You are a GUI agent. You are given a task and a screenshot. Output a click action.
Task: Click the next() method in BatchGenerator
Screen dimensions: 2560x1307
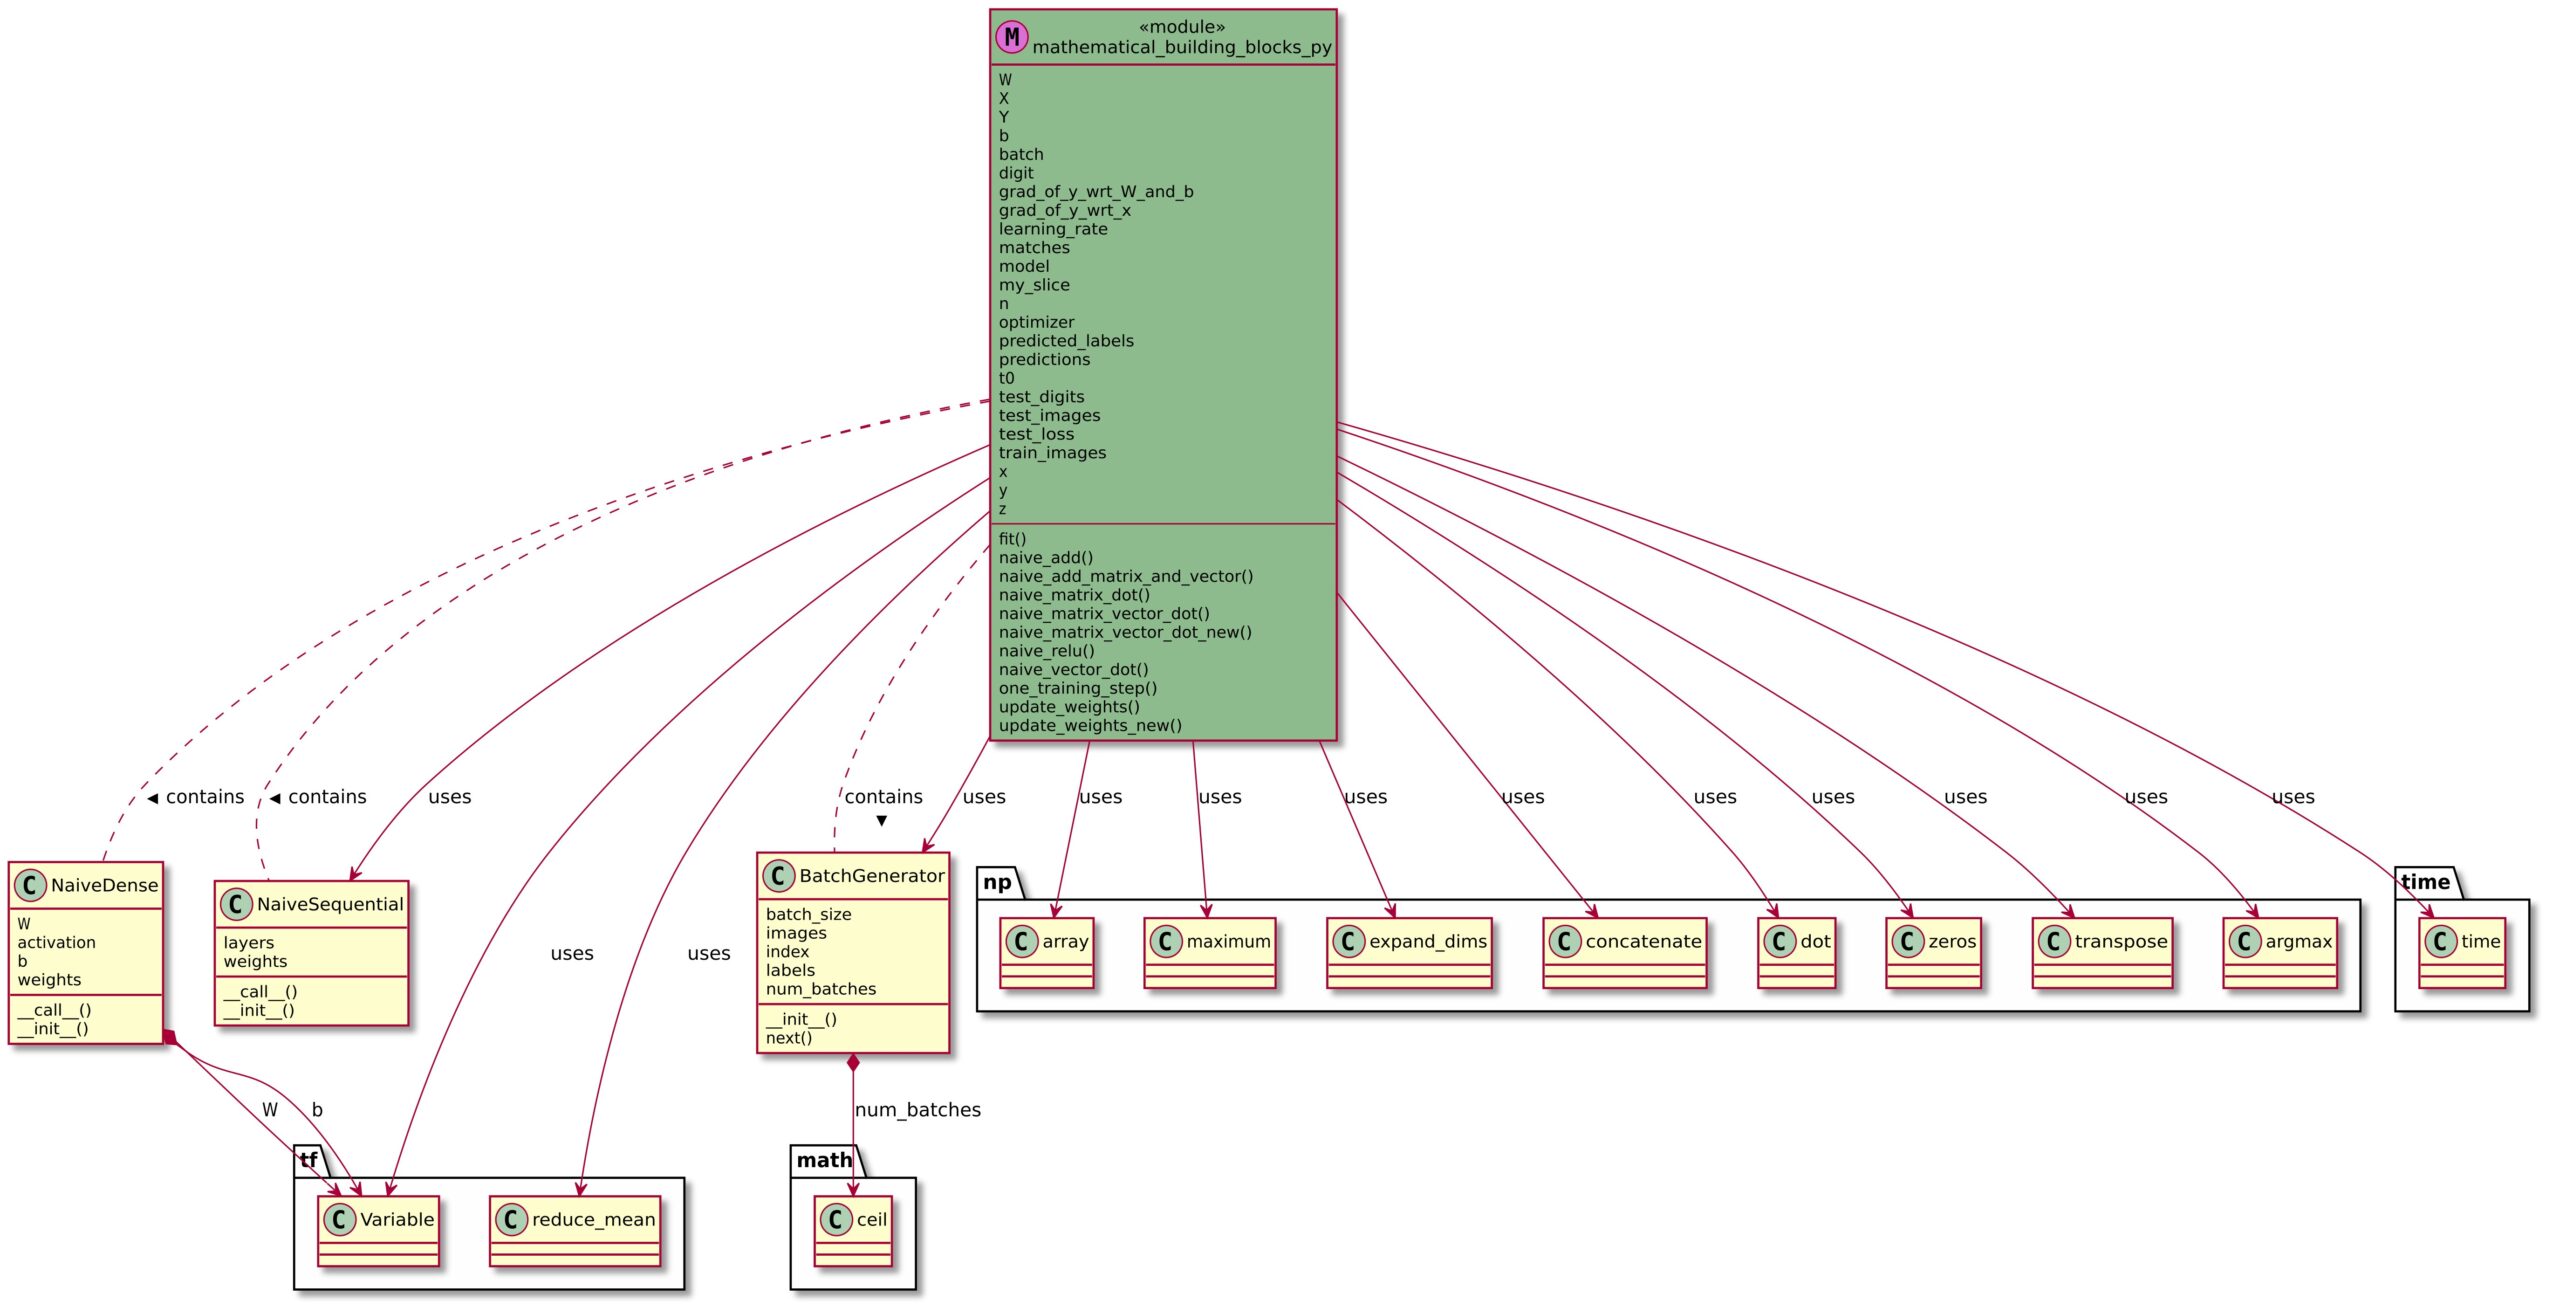[789, 1038]
